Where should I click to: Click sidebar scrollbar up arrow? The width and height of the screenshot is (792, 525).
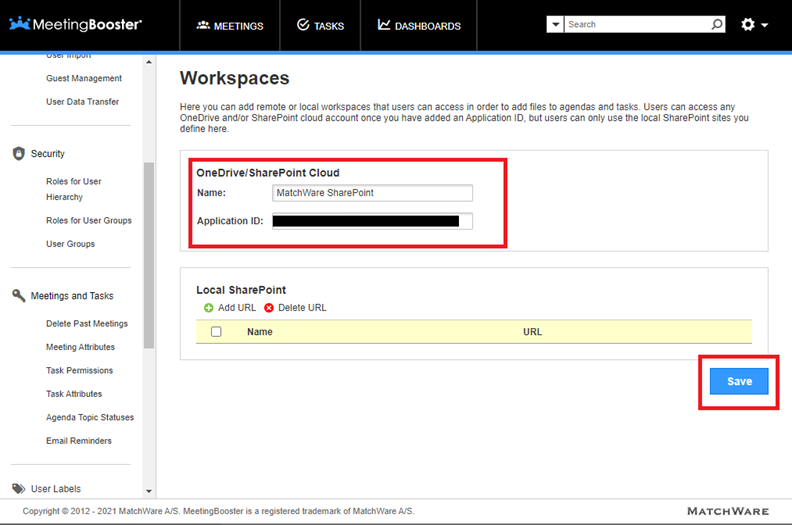pos(148,62)
